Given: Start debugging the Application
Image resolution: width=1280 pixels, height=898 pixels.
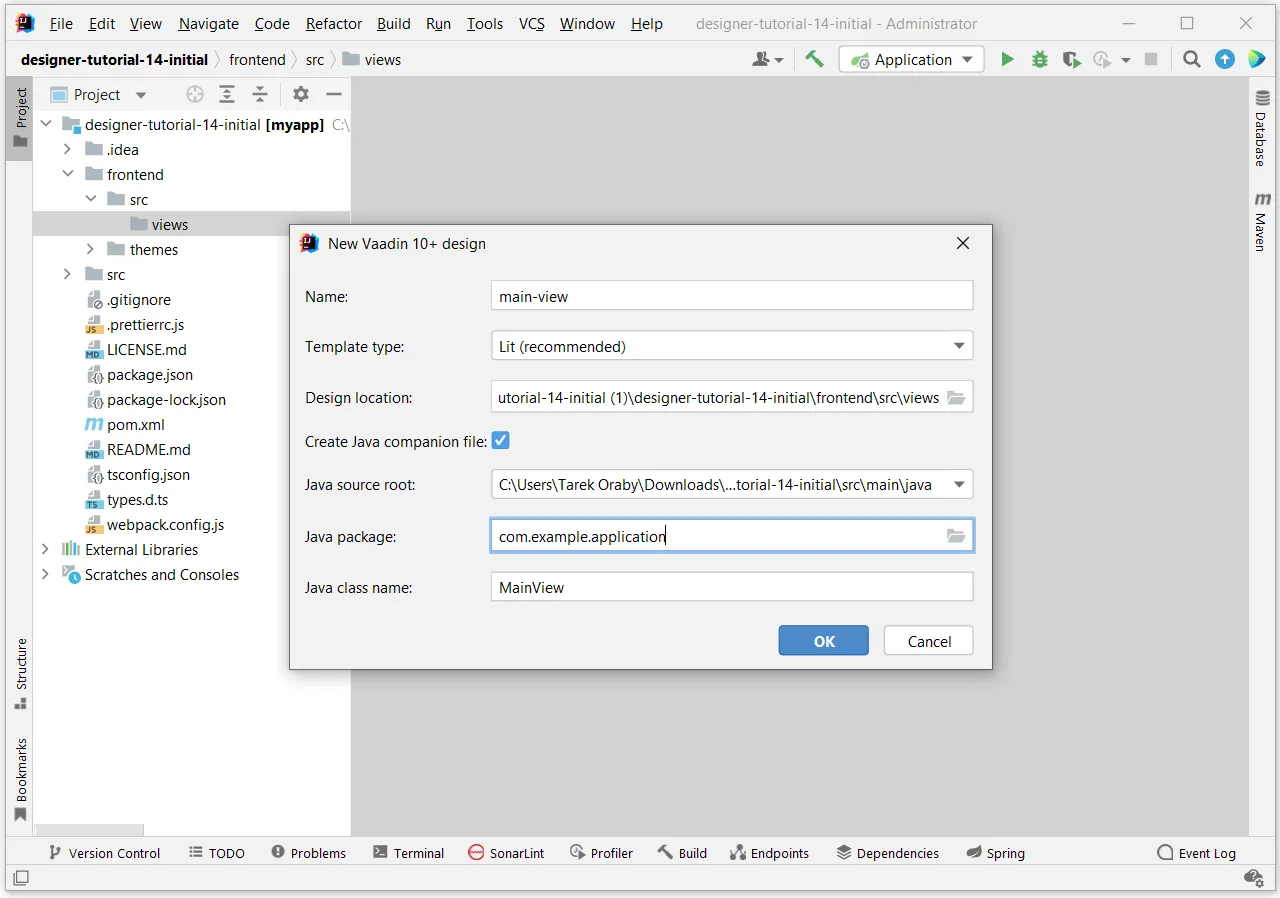Looking at the screenshot, I should [1039, 59].
